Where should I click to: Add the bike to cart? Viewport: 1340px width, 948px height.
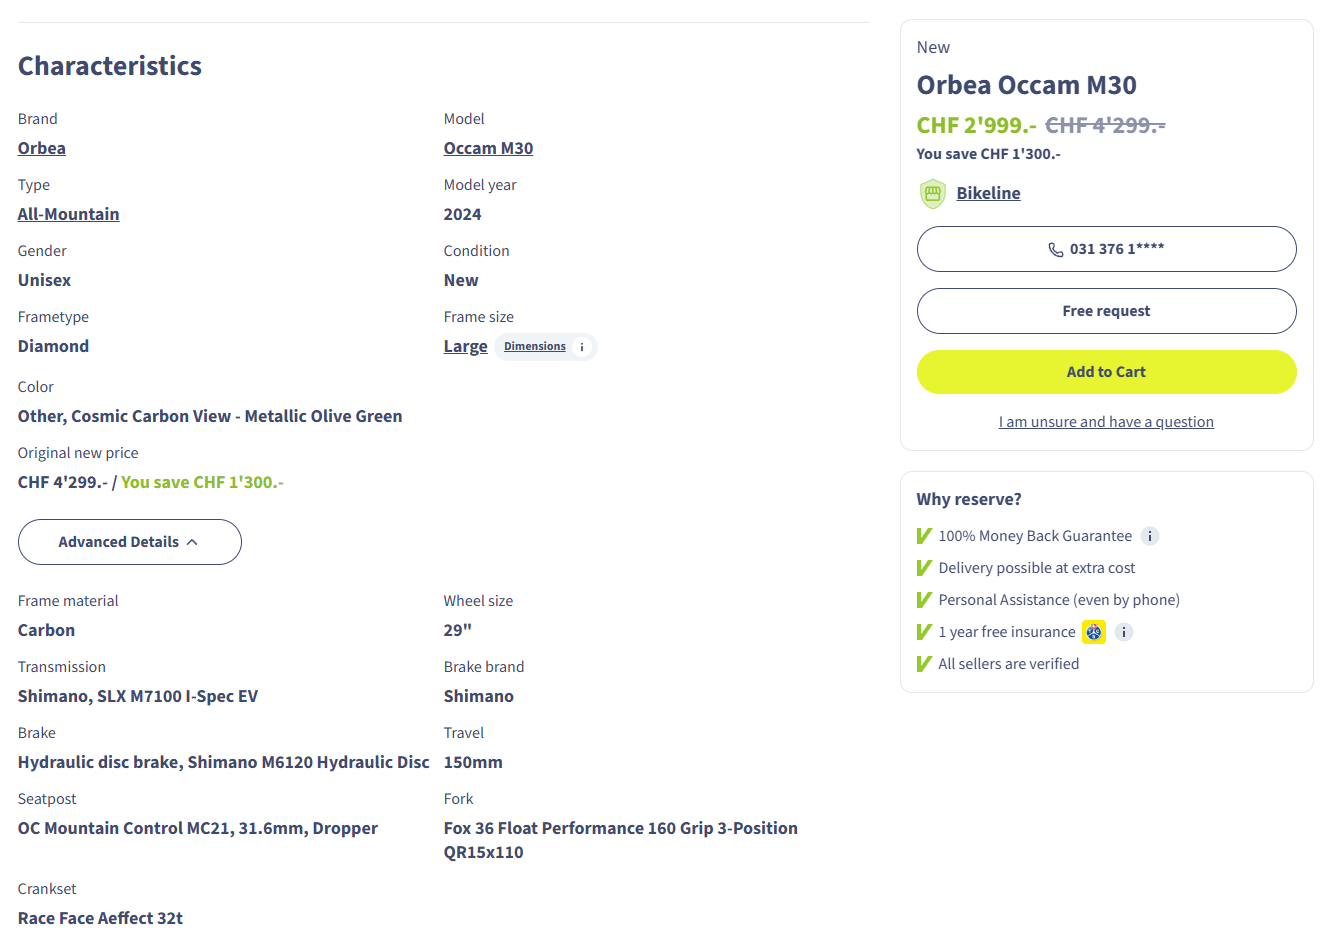click(x=1106, y=372)
